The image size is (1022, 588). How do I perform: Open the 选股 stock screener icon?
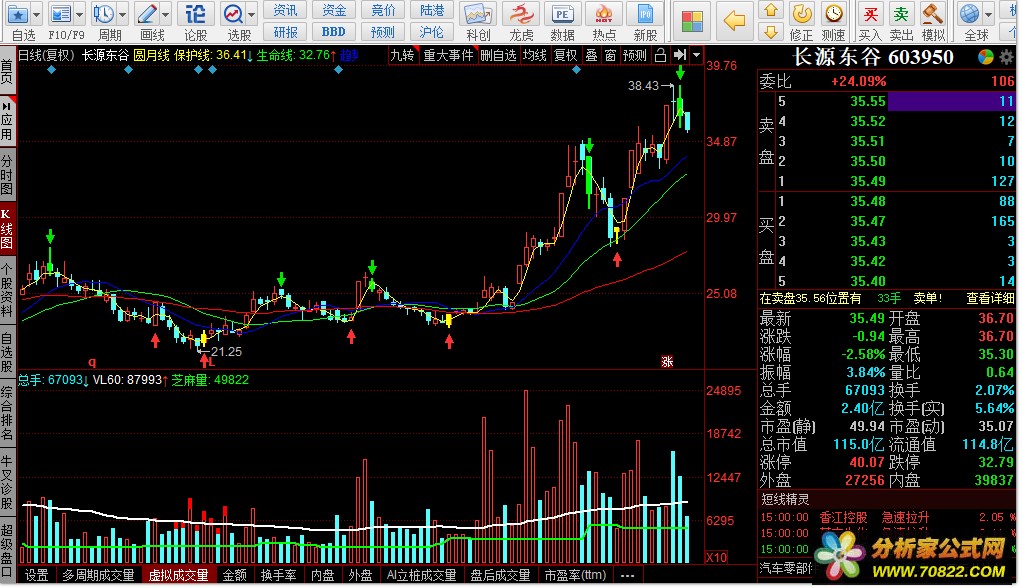(x=233, y=14)
